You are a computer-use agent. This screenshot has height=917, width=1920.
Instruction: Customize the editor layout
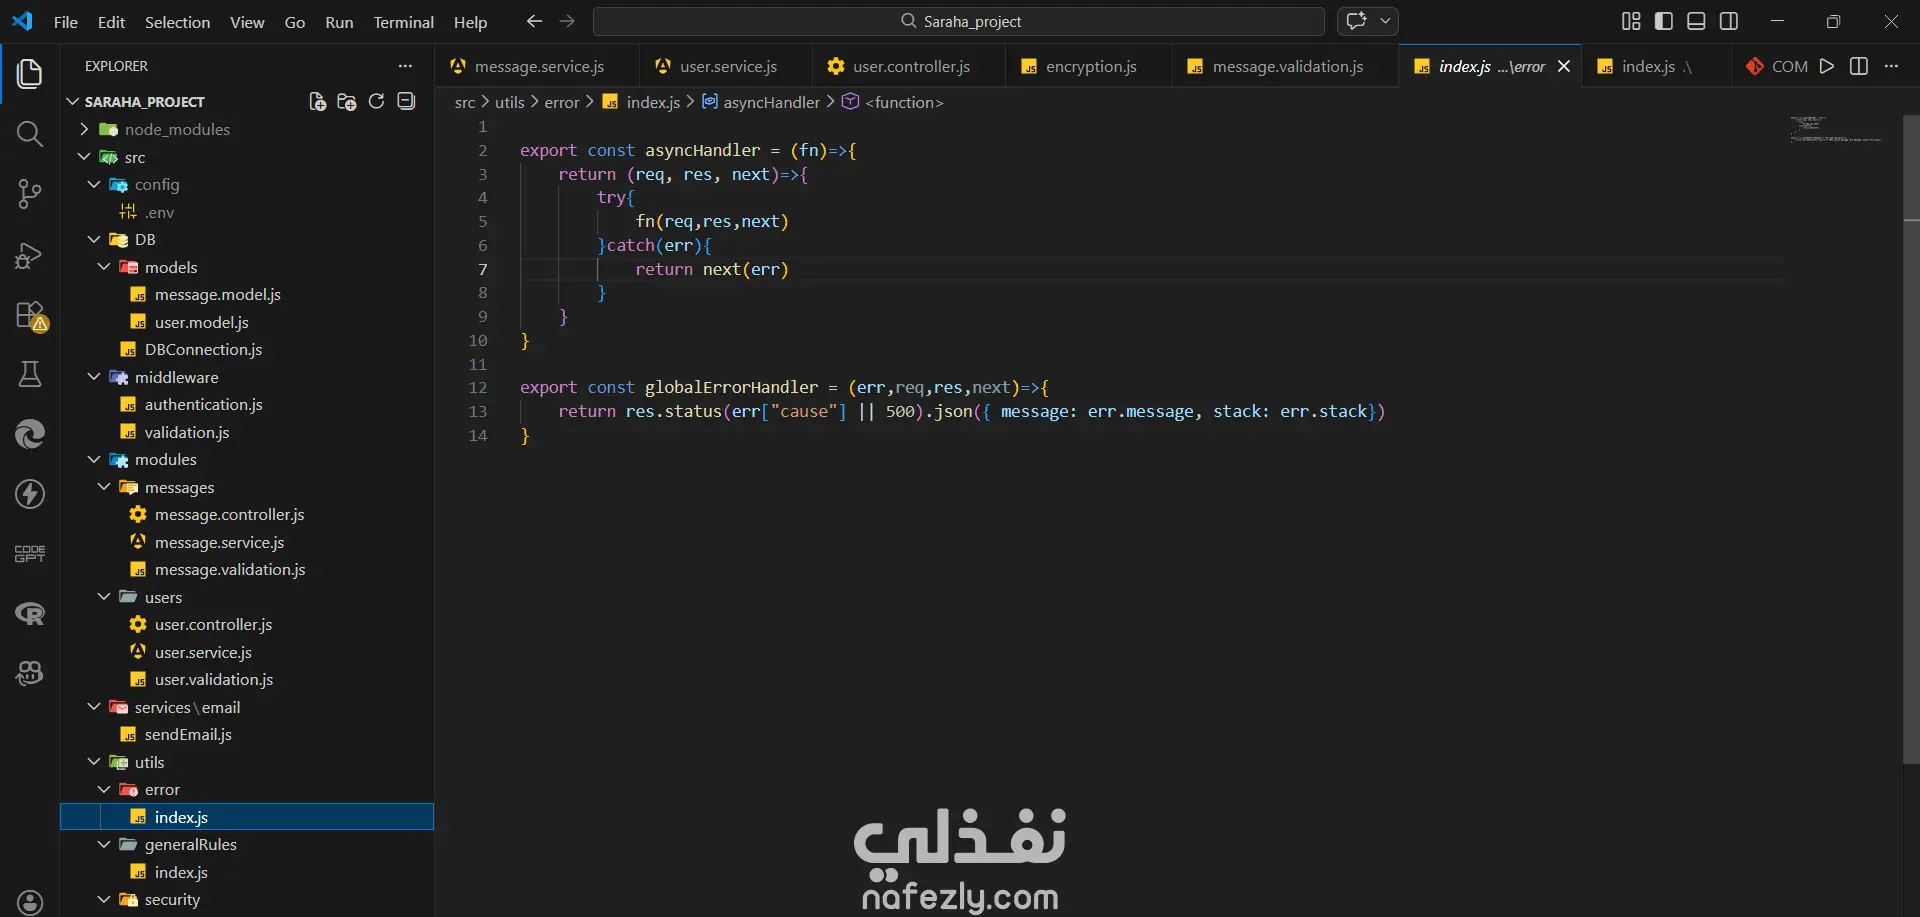[x=1631, y=21]
